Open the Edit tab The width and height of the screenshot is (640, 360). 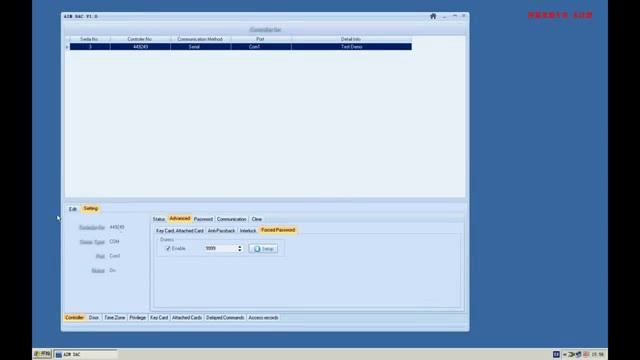tap(73, 209)
